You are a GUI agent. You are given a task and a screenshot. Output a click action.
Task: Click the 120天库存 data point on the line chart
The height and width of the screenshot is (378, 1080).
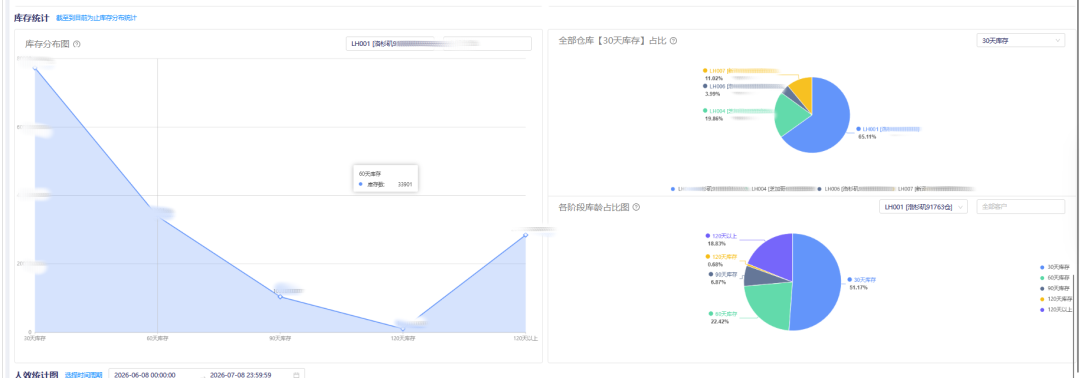tap(403, 328)
